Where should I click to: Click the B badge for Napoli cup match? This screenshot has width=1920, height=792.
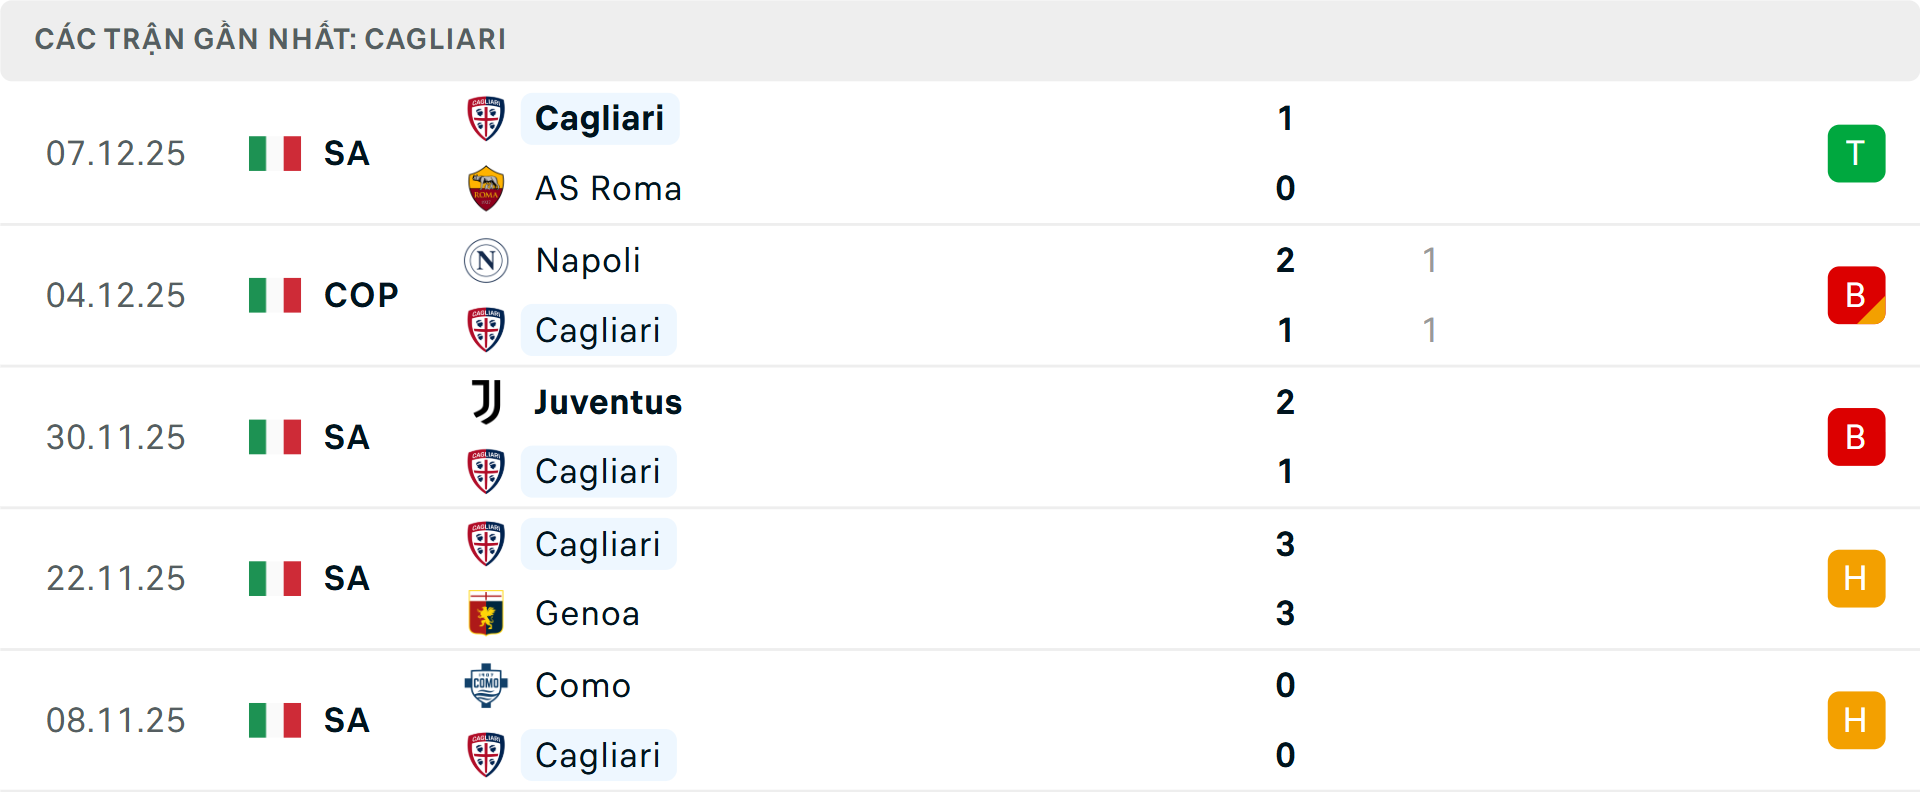click(x=1856, y=295)
